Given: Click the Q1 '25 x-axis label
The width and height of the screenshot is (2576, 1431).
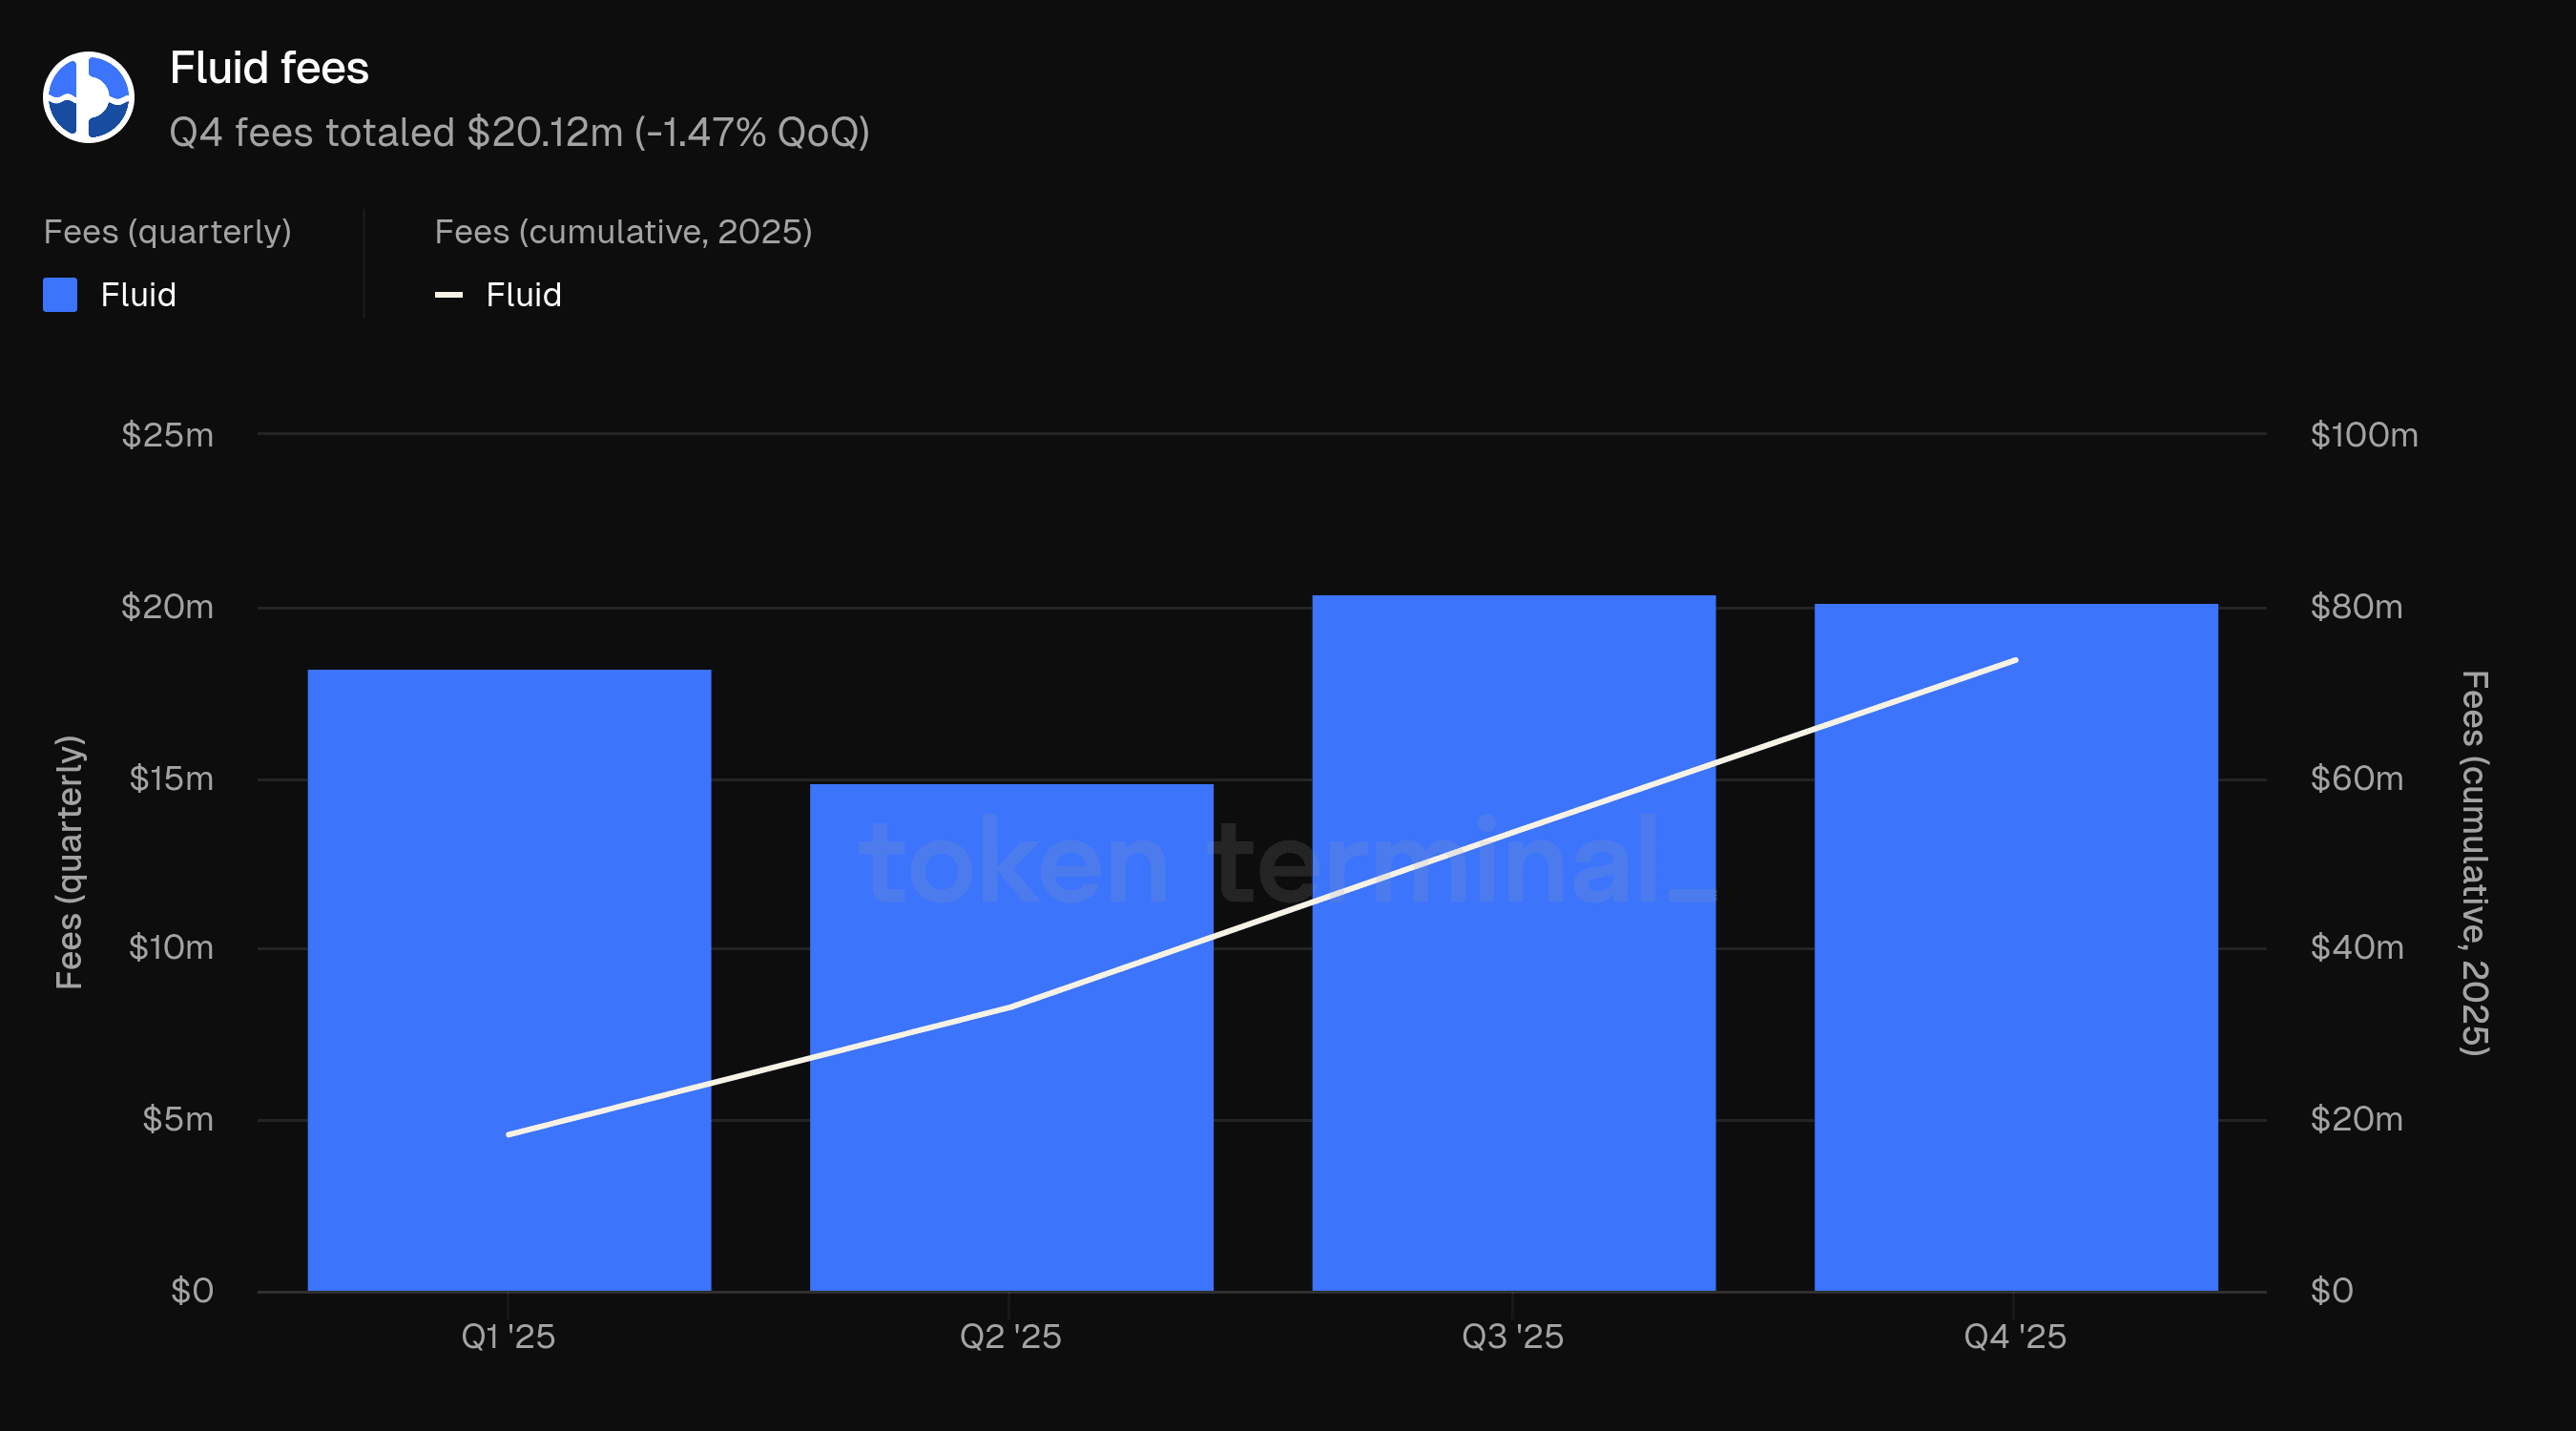Looking at the screenshot, I should [508, 1336].
